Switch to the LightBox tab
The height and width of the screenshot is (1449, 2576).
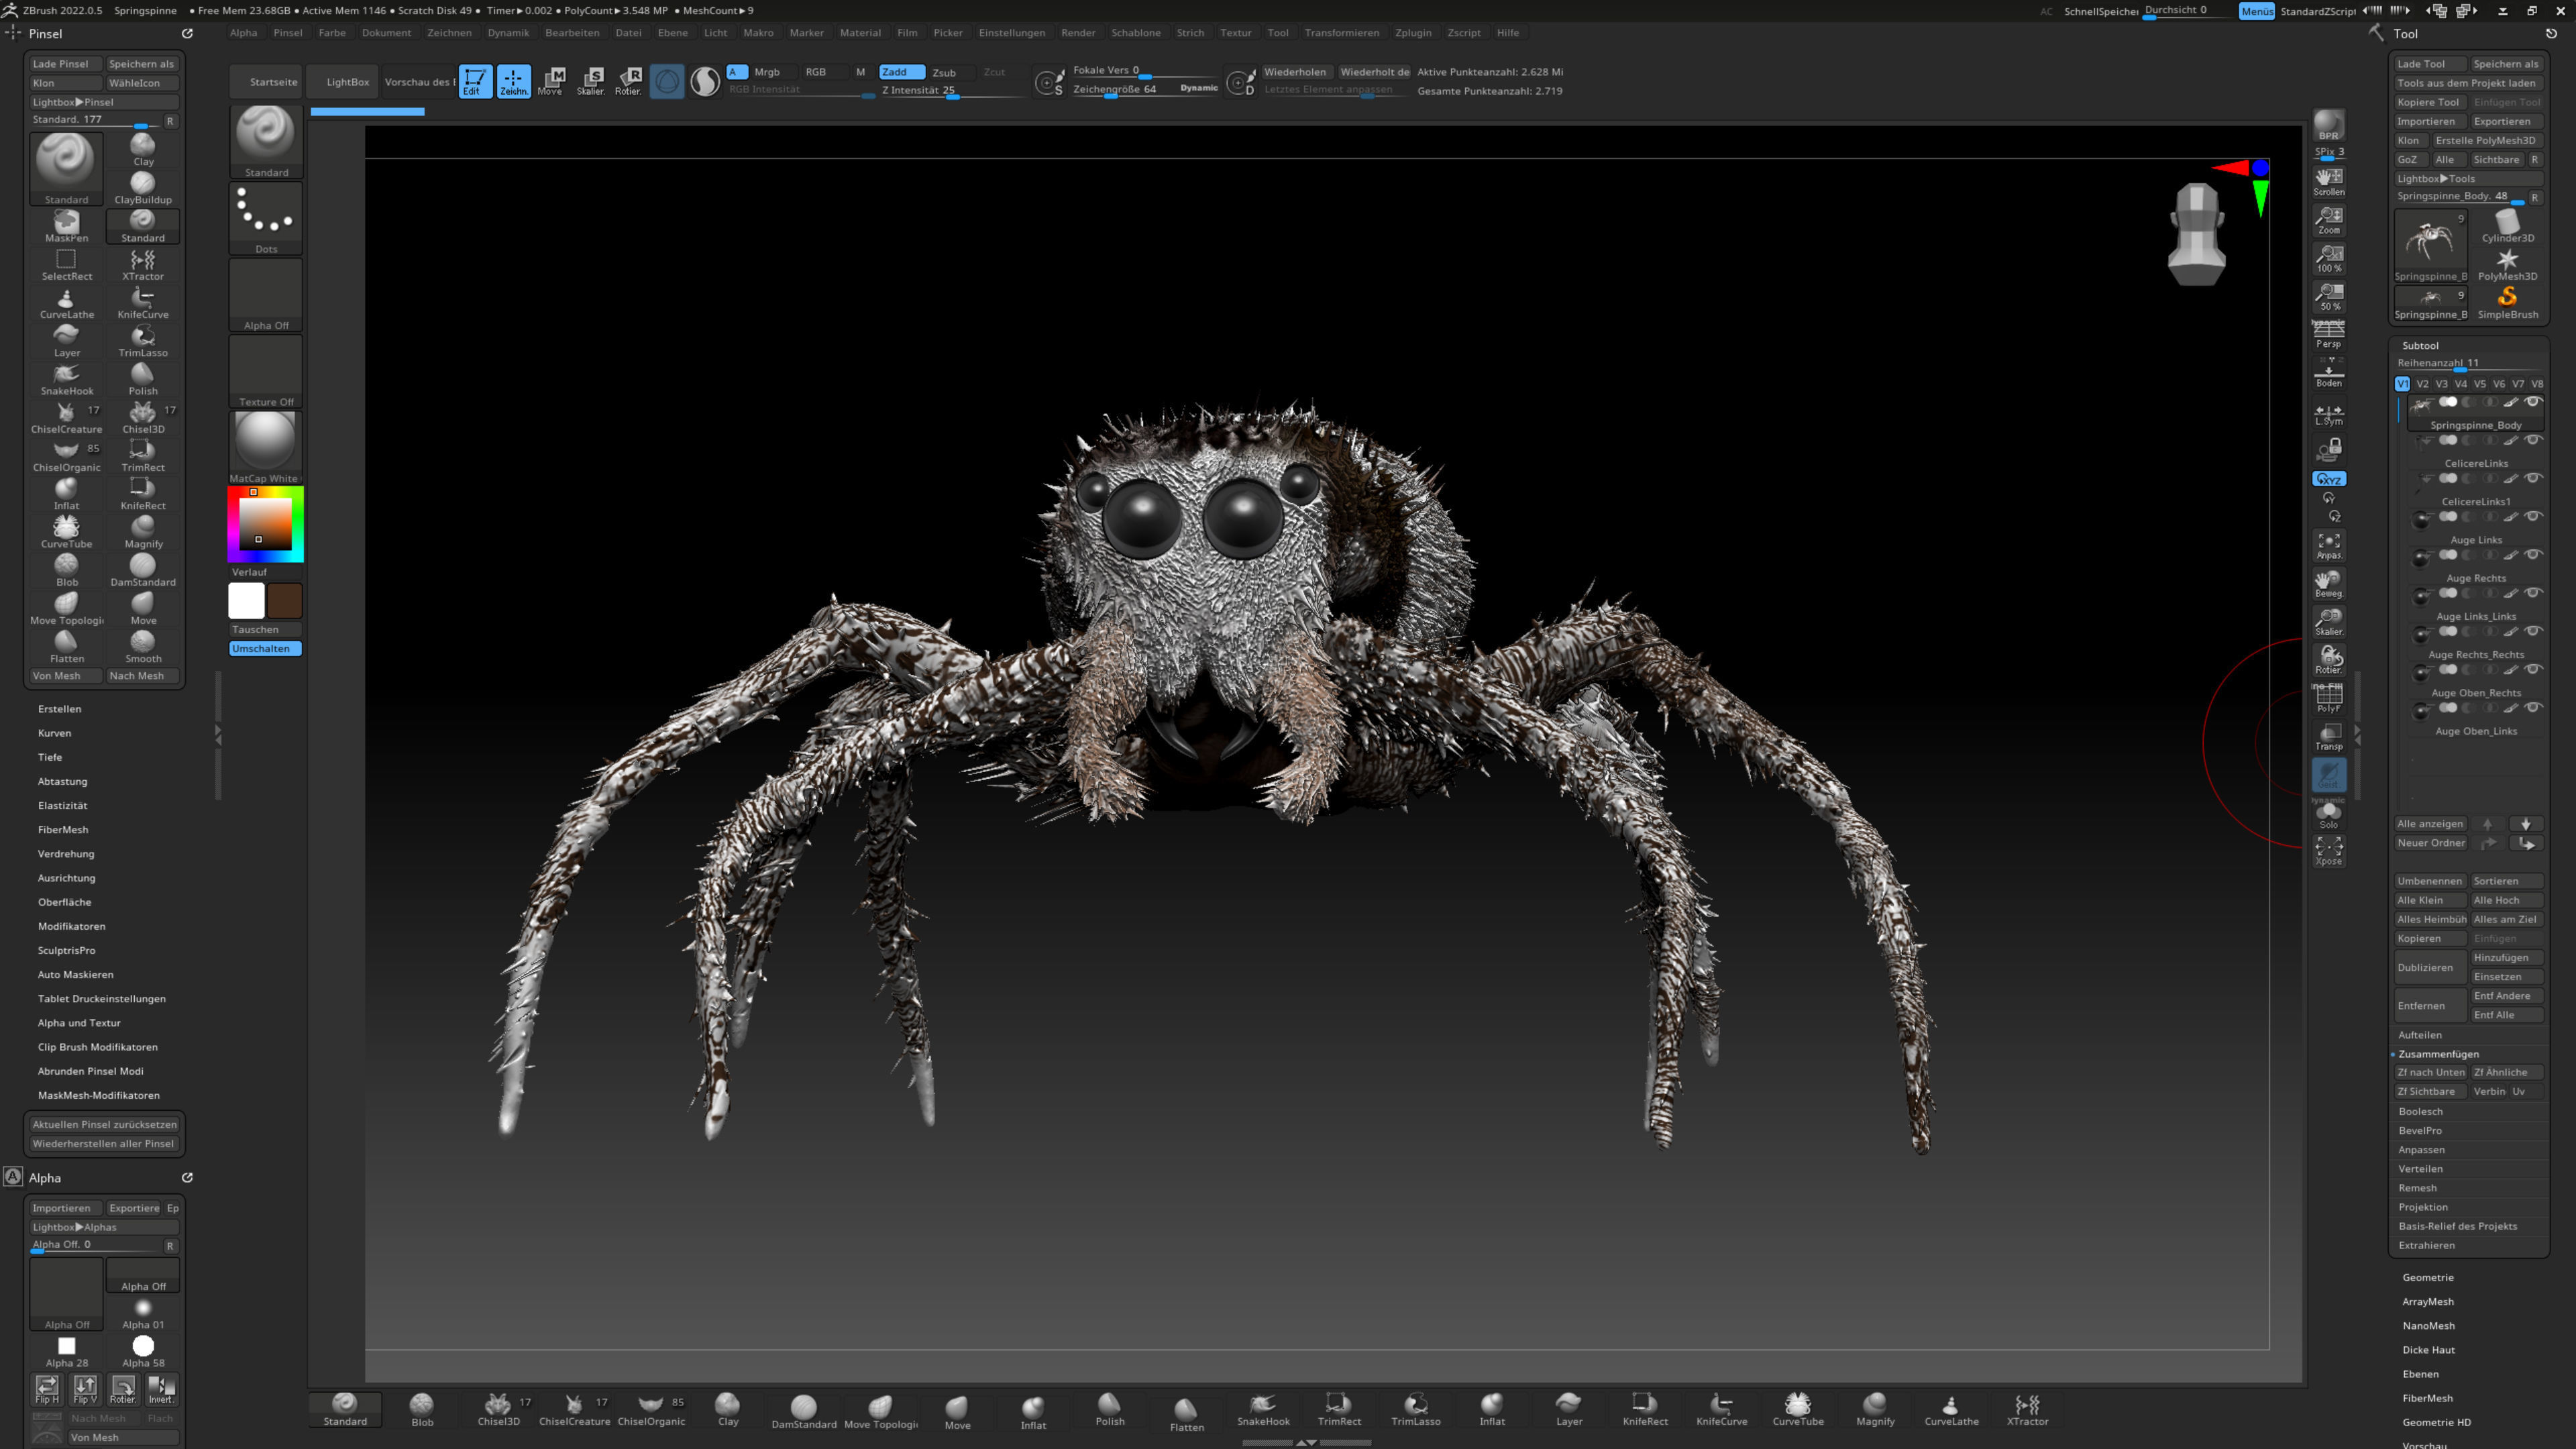click(x=347, y=82)
